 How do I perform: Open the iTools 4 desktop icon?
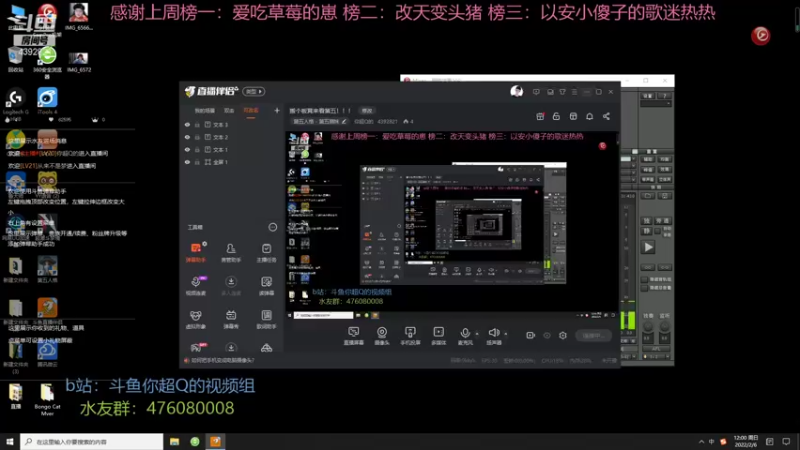tap(47, 101)
